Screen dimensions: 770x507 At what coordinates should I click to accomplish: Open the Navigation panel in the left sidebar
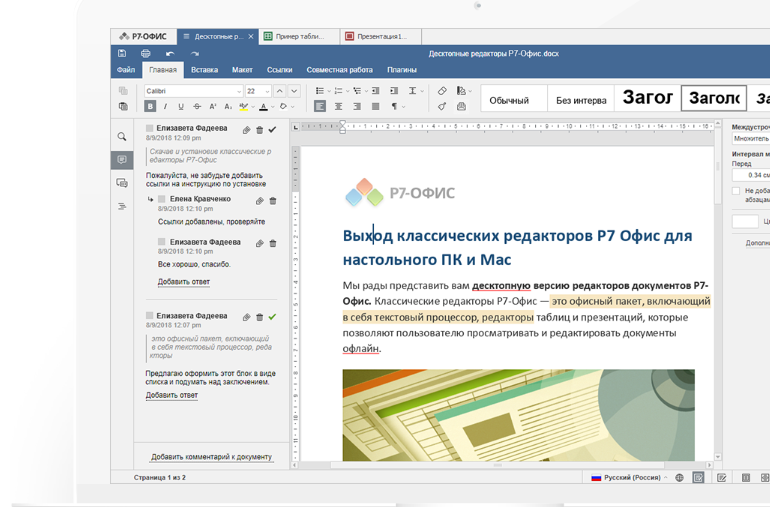point(122,206)
